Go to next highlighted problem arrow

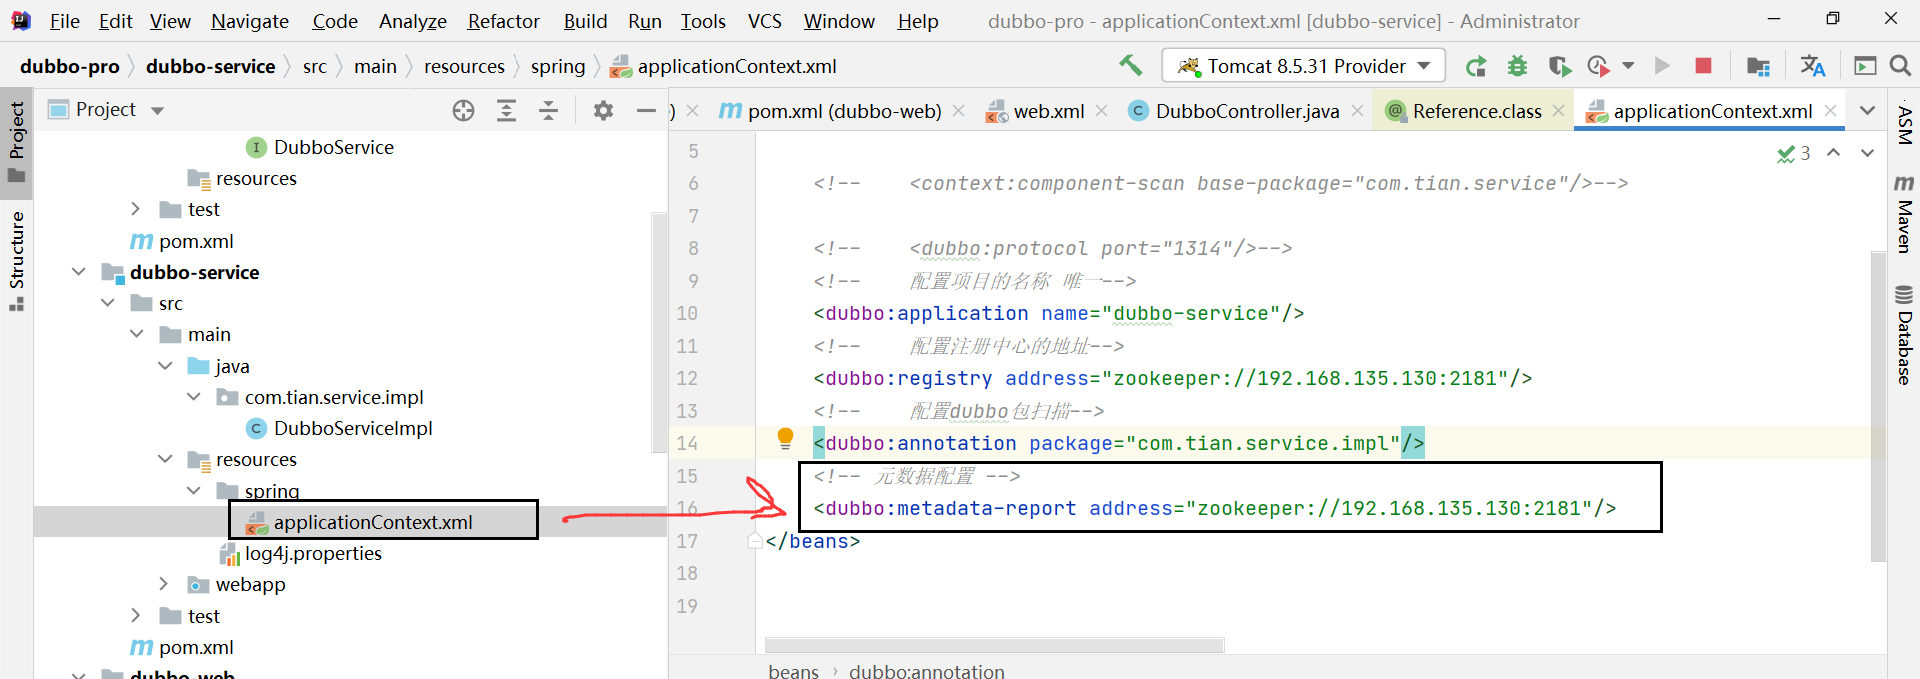click(x=1867, y=153)
